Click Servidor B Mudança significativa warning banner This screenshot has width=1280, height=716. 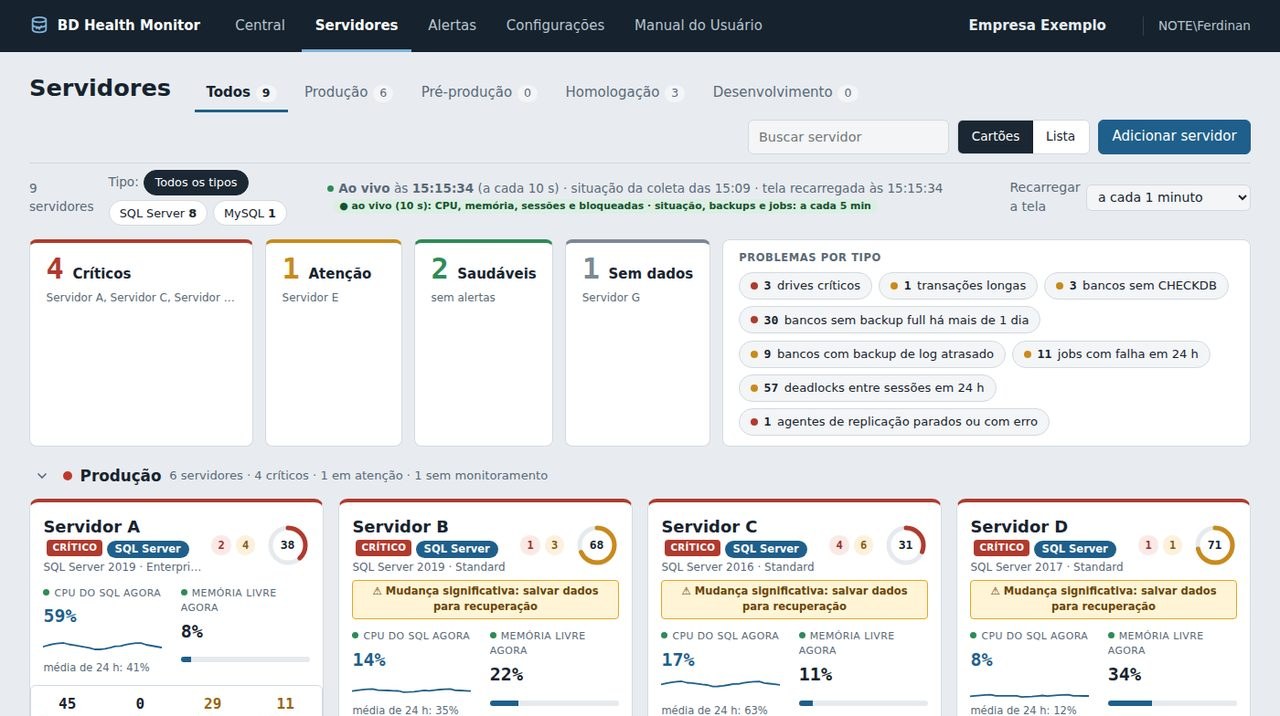(x=485, y=599)
